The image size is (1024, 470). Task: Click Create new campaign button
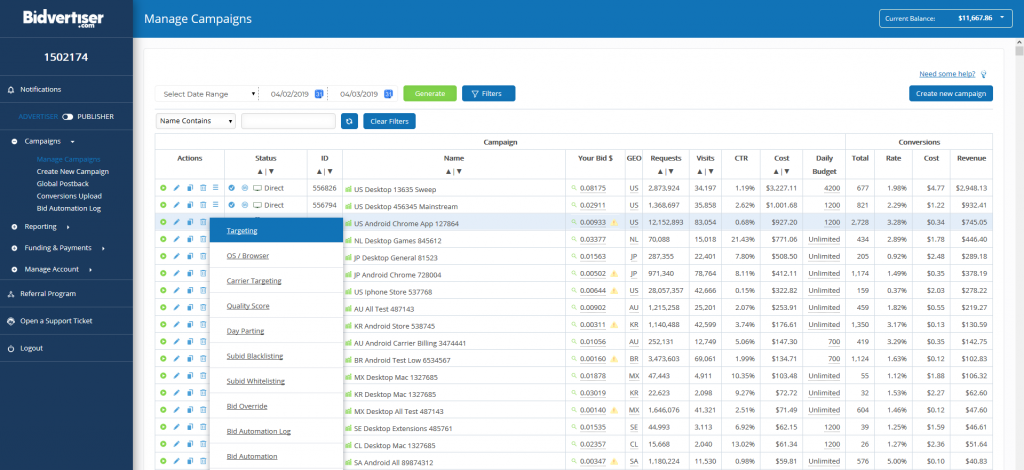951,93
